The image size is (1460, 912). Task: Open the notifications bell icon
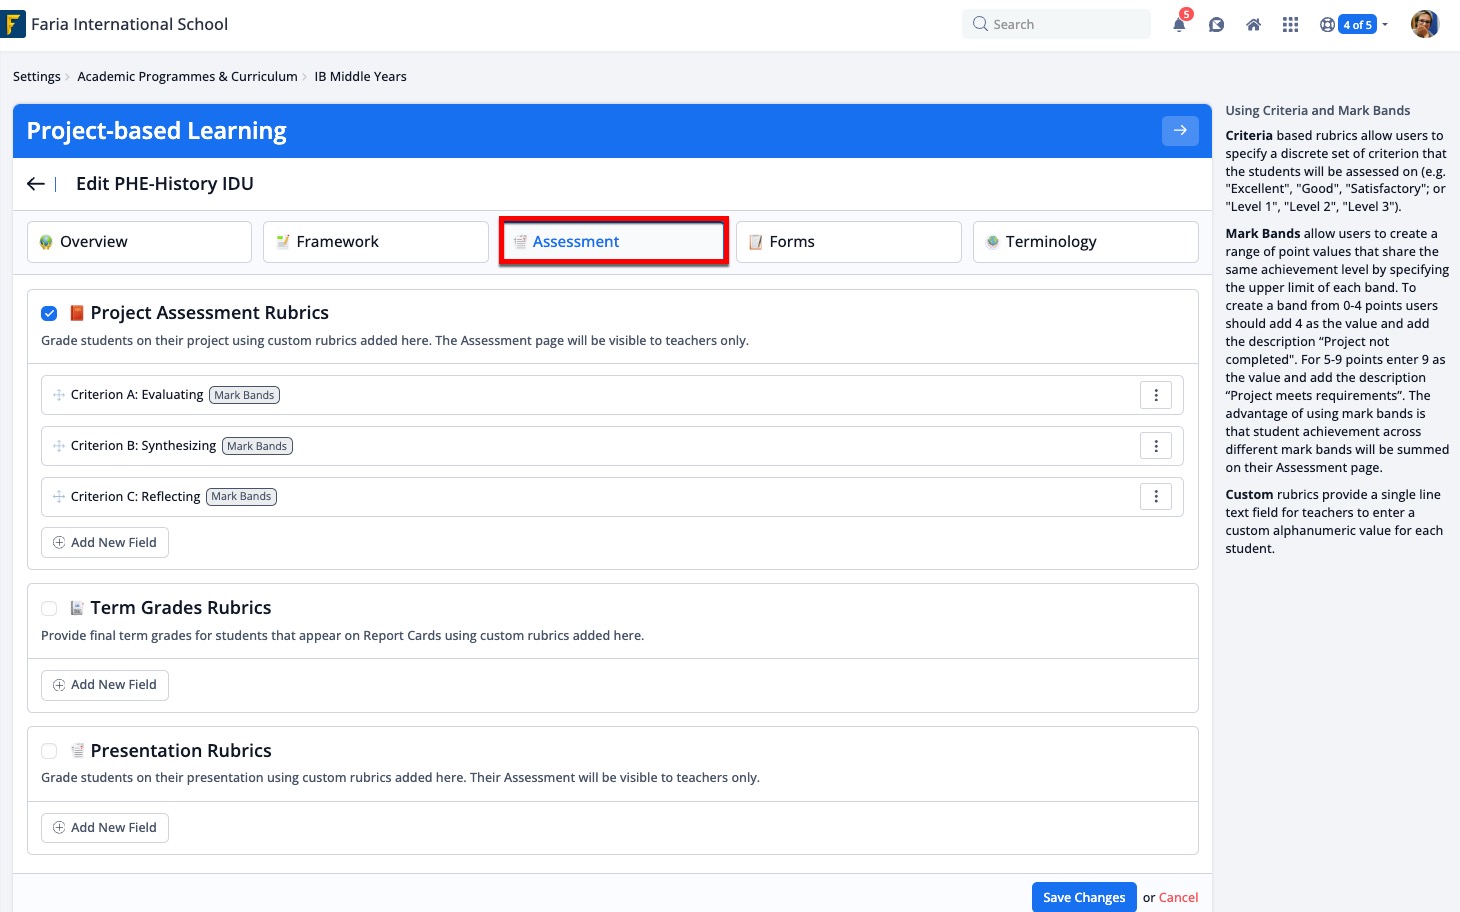(x=1179, y=25)
